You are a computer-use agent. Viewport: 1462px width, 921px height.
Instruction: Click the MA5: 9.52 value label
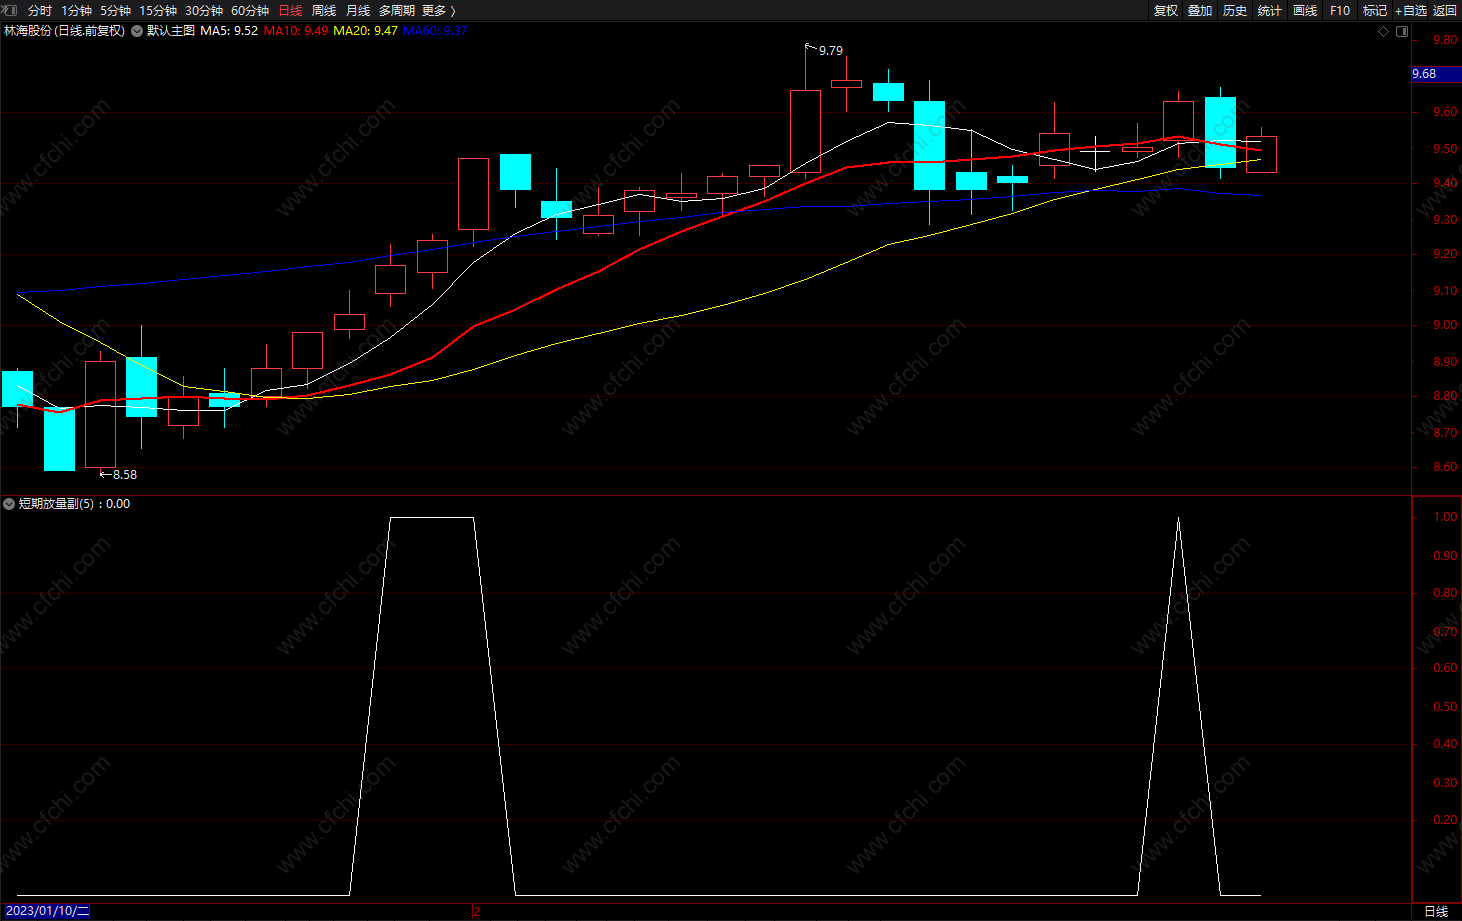(x=229, y=31)
